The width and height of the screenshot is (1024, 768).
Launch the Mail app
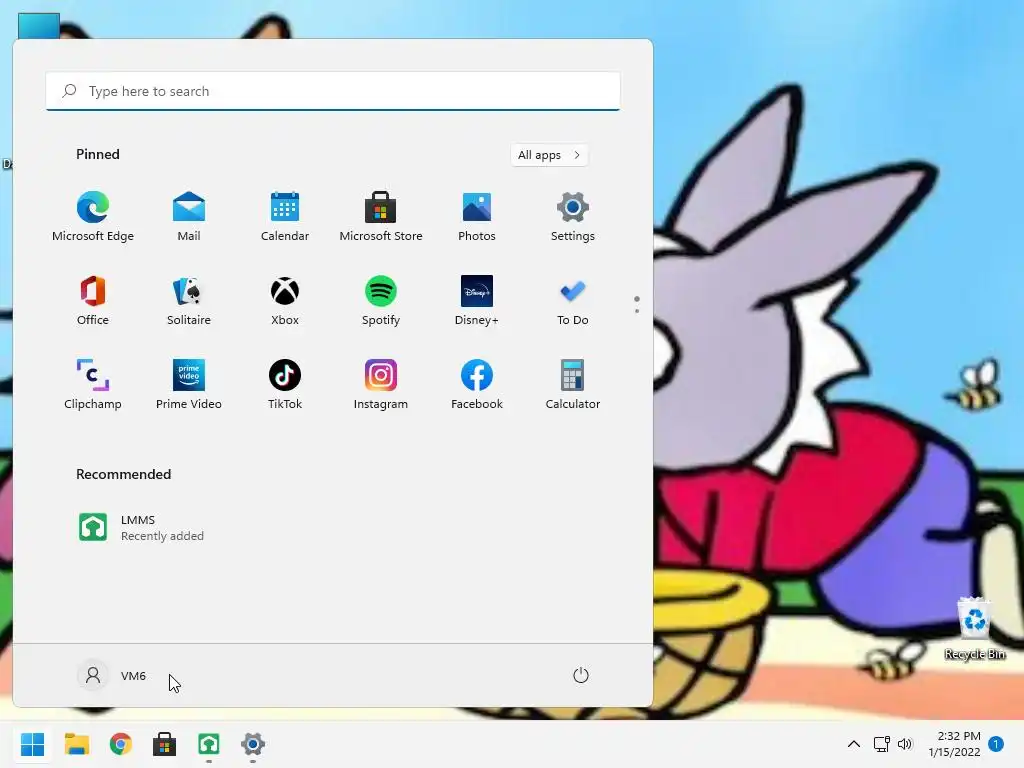pyautogui.click(x=189, y=217)
